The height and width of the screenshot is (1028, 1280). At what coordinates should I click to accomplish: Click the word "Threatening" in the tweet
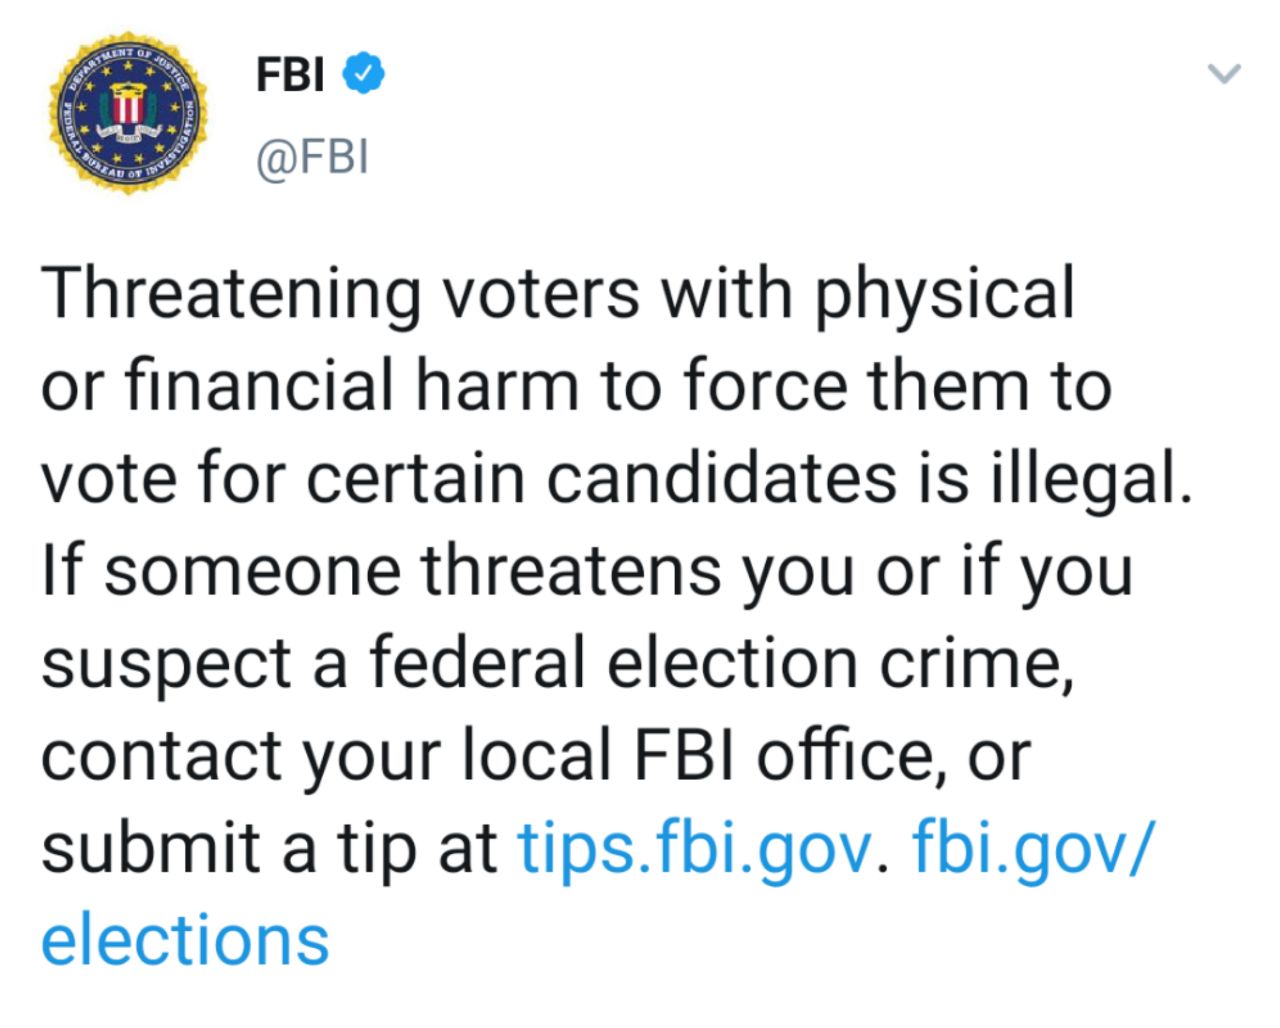point(232,297)
